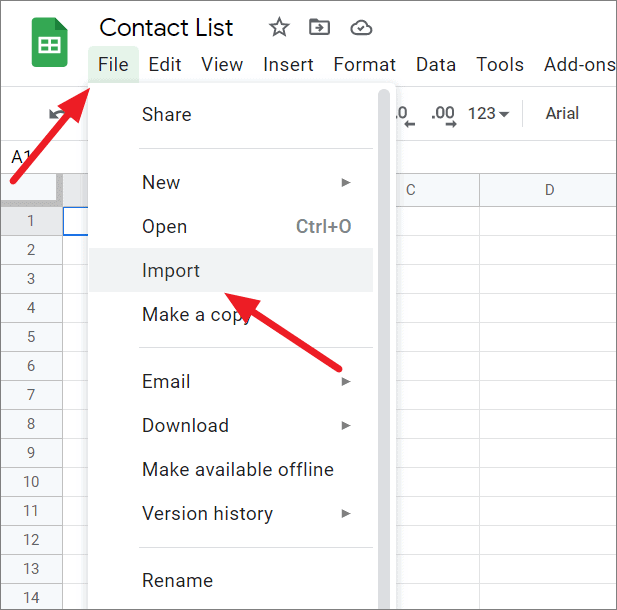Select Rename in the File menu
The width and height of the screenshot is (617, 610).
(177, 580)
